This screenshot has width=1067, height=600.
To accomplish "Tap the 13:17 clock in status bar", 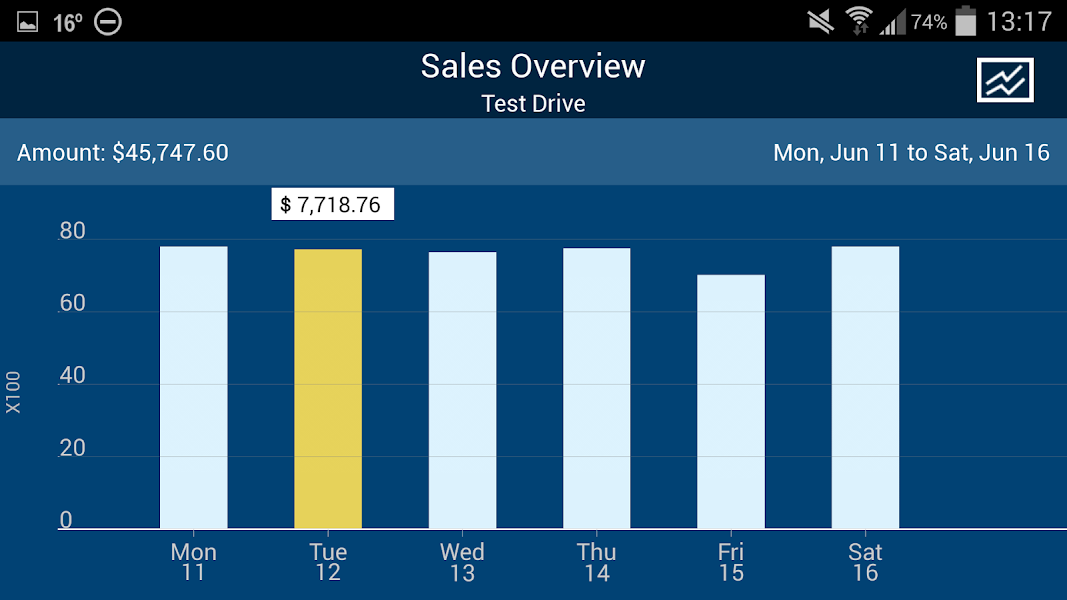I will [1019, 21].
